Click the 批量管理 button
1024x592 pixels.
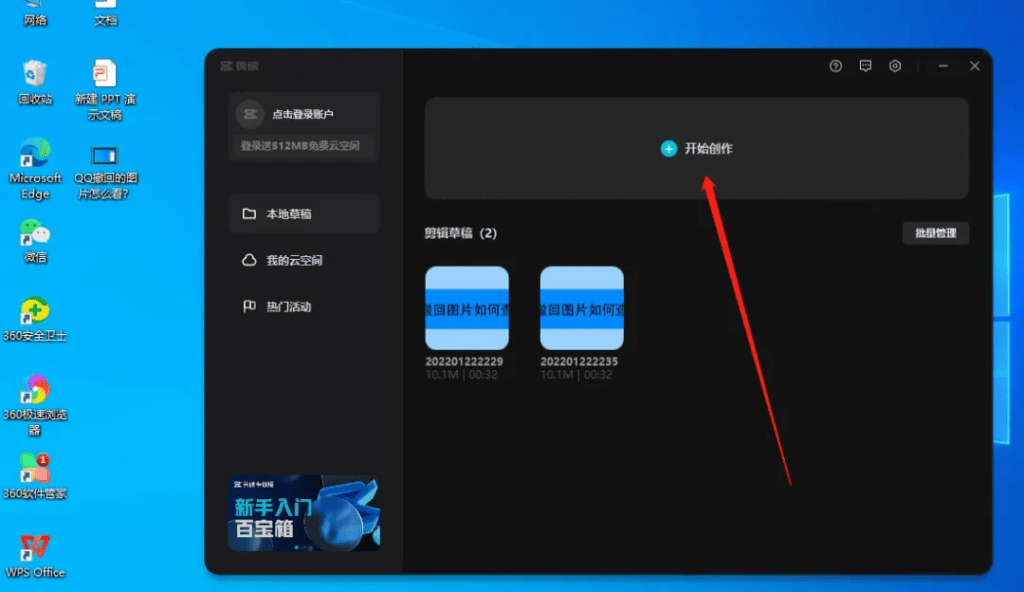(x=936, y=233)
